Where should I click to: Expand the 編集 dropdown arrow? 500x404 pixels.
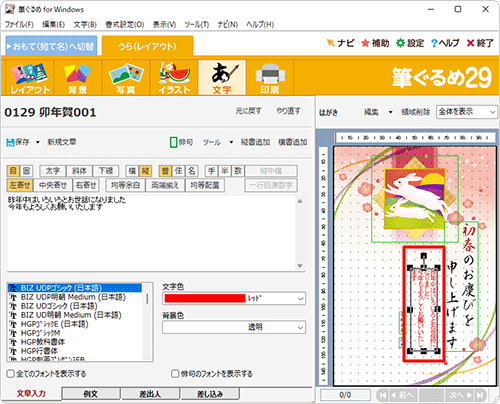click(x=390, y=112)
